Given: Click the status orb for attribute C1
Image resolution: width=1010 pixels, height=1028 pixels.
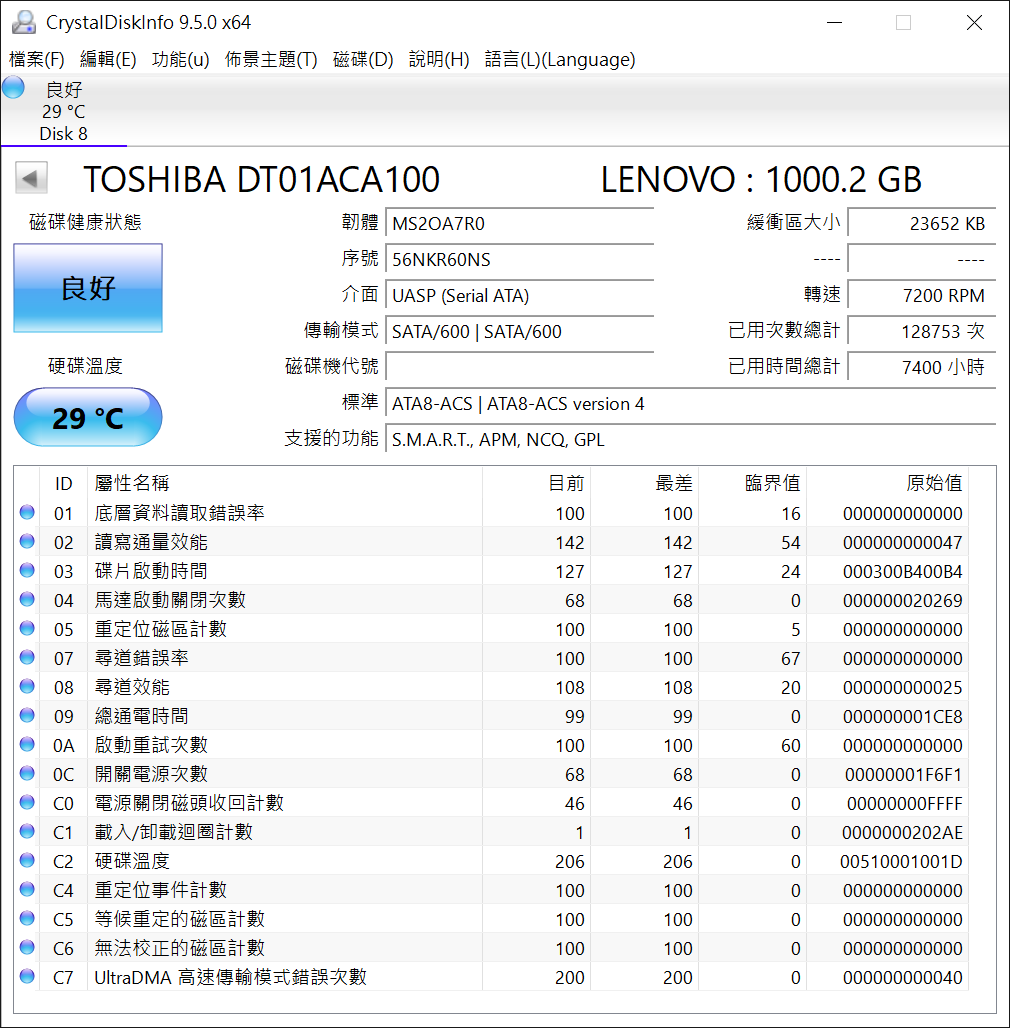Looking at the screenshot, I should (27, 831).
